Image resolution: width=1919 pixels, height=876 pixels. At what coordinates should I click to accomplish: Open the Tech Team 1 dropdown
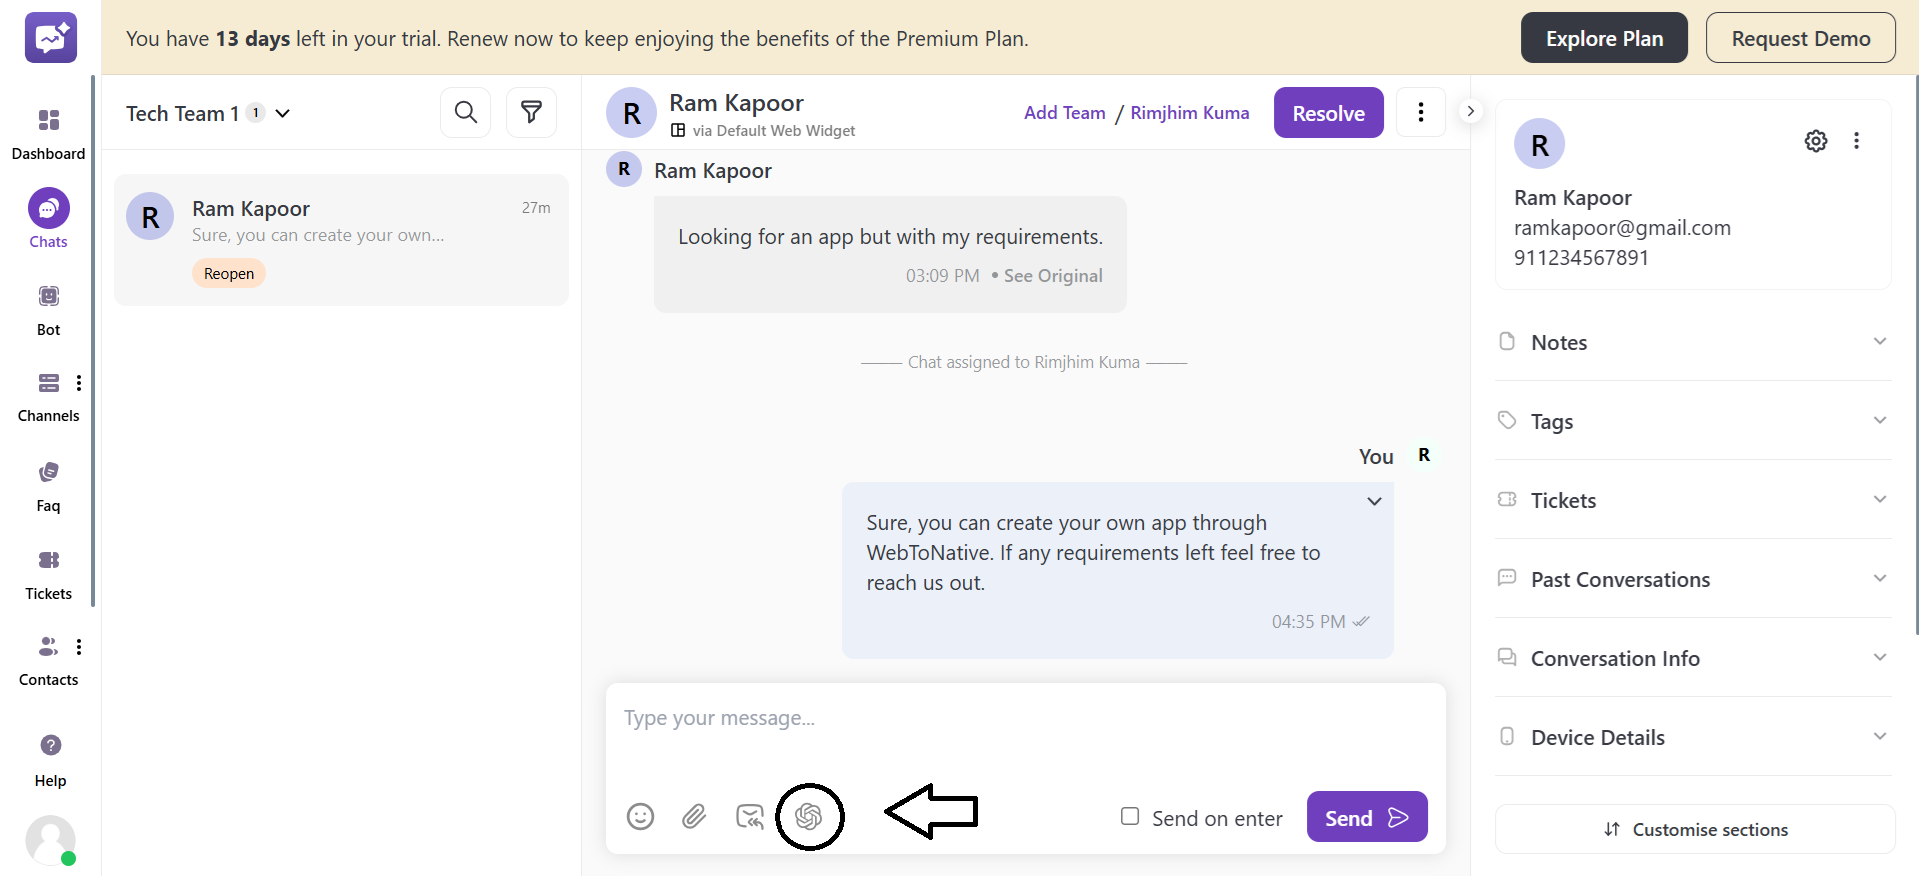point(283,113)
